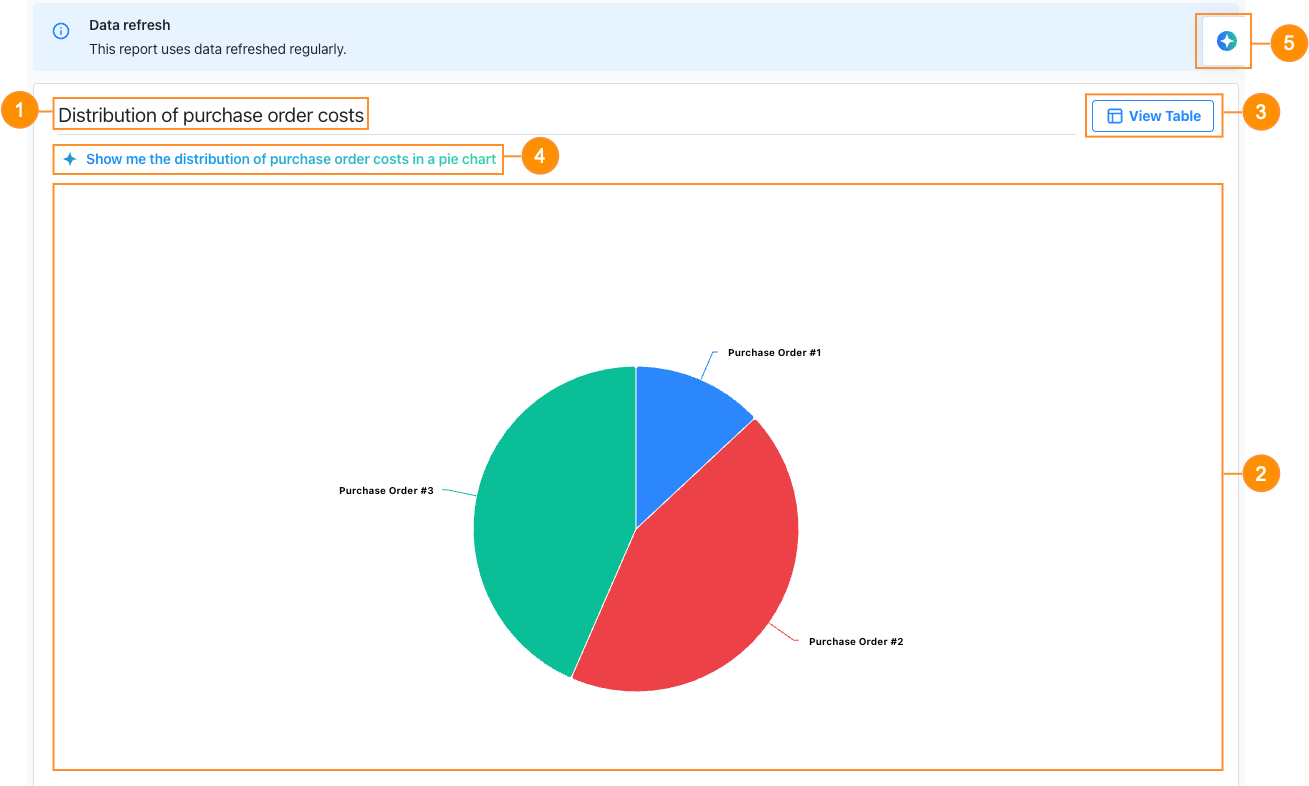Click the Distribution of purchase order costs title

tap(211, 115)
